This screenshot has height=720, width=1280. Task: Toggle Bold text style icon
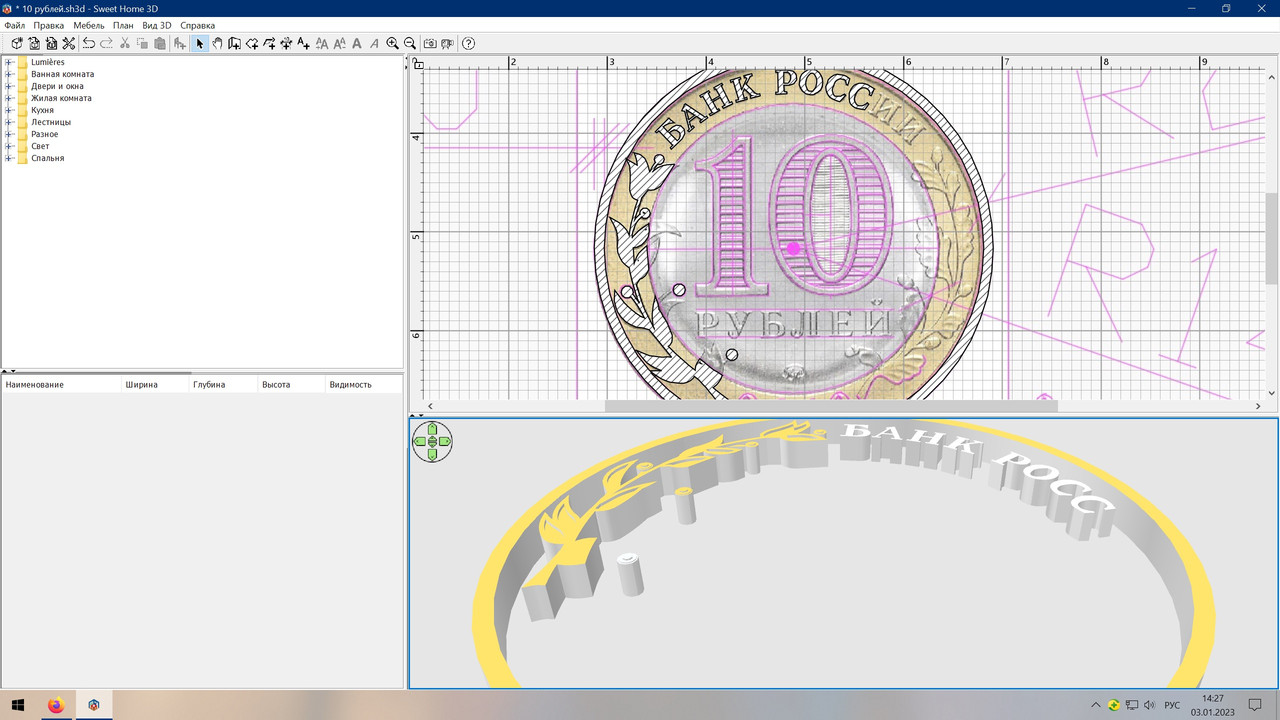click(357, 43)
